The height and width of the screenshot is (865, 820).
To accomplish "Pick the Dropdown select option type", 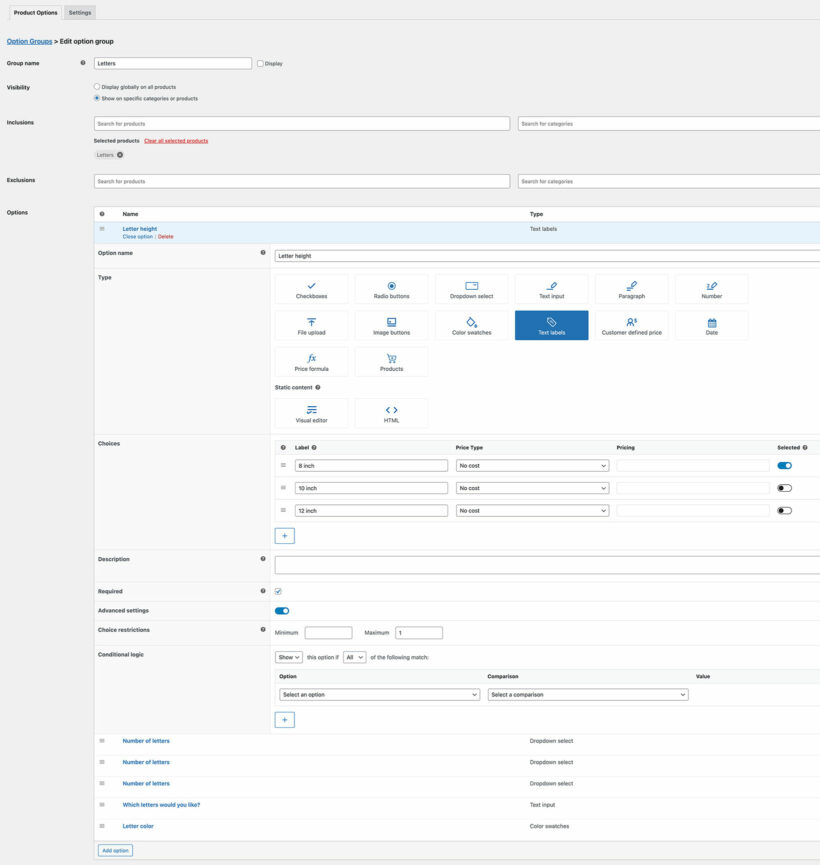I will click(x=471, y=289).
